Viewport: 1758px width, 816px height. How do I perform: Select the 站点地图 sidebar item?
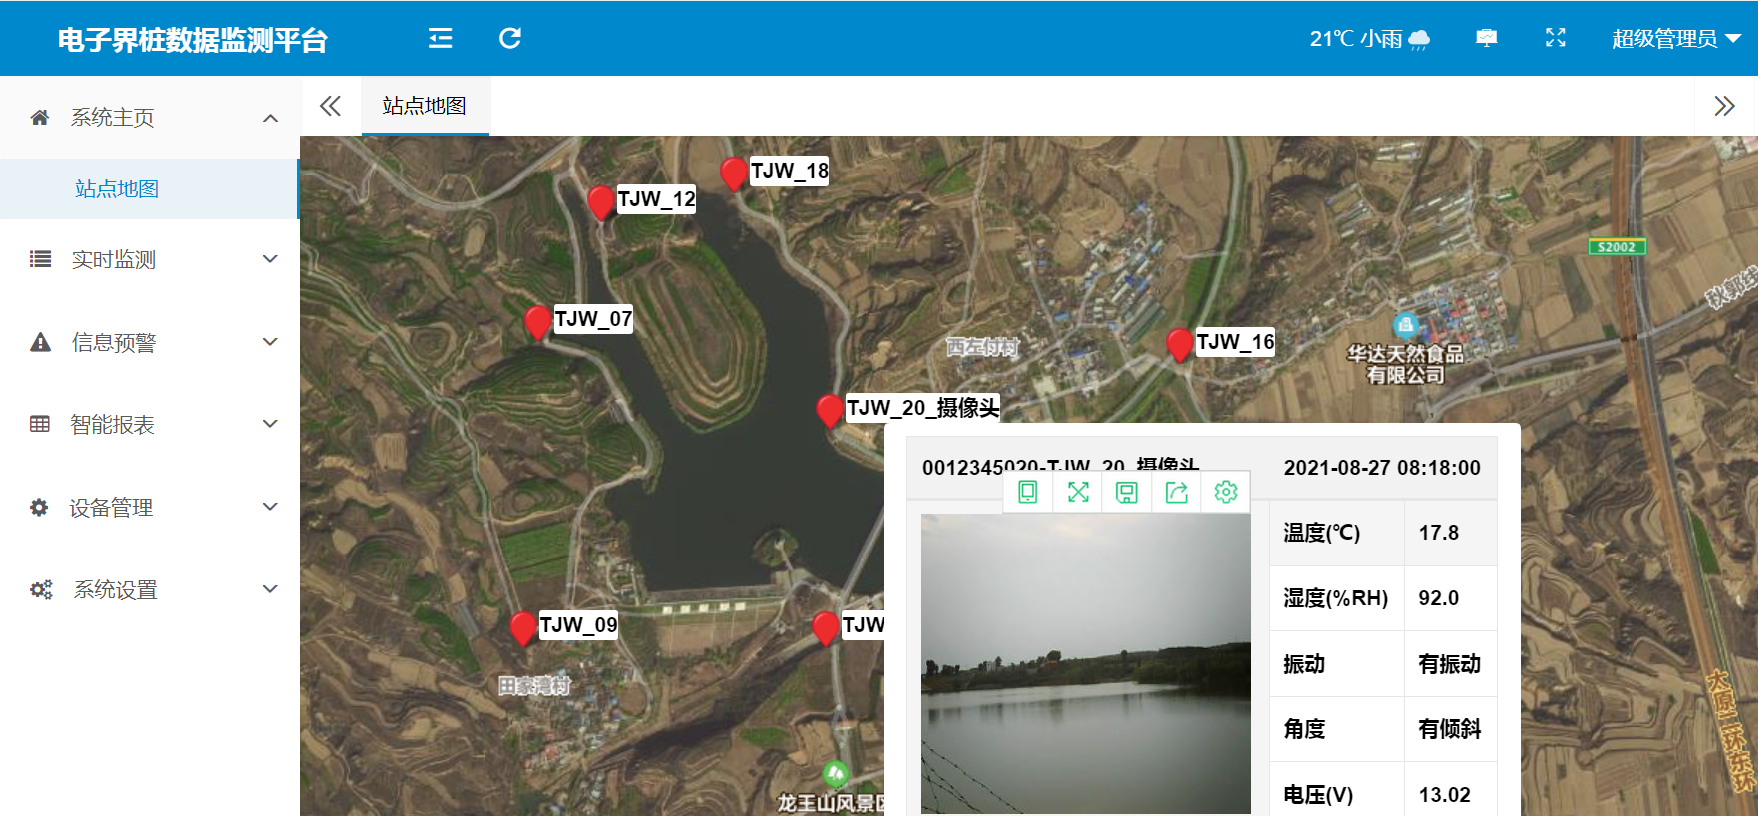click(117, 189)
